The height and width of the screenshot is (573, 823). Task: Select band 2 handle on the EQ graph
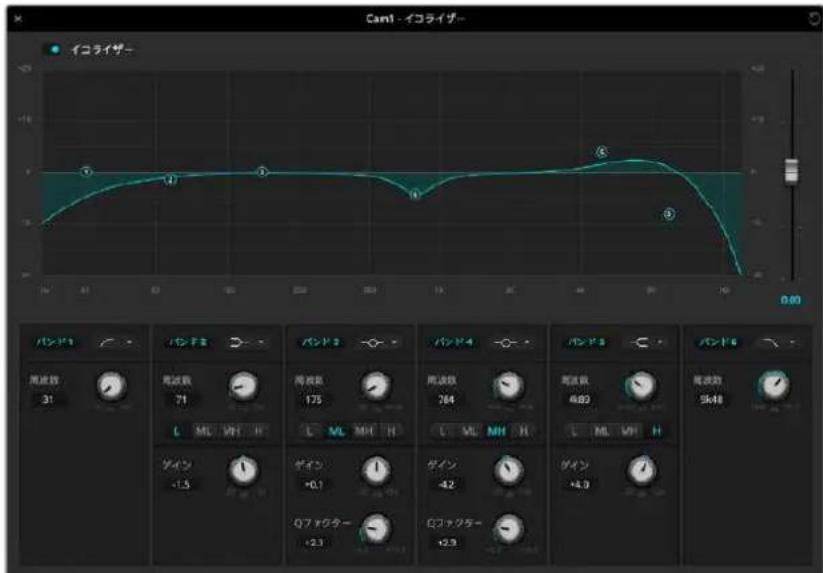pyautogui.click(x=171, y=180)
